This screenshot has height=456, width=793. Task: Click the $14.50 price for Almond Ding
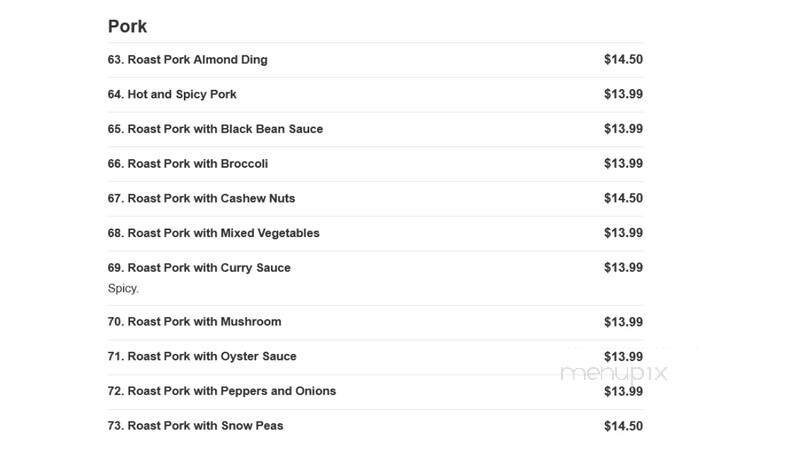coord(623,60)
